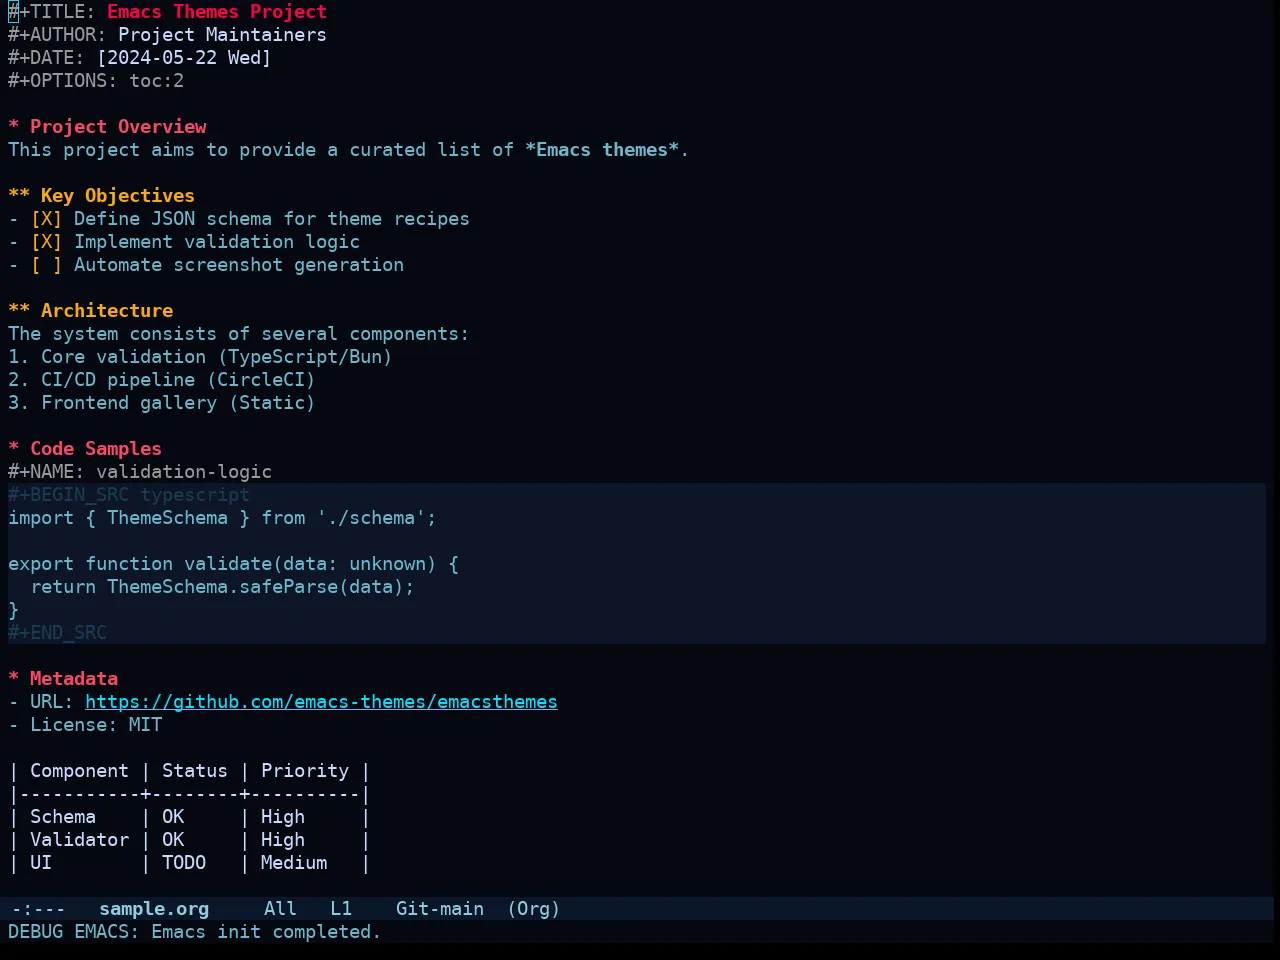This screenshot has height=960, width=1280.
Task: Collapse the Code Samples heading
Action: (85, 449)
